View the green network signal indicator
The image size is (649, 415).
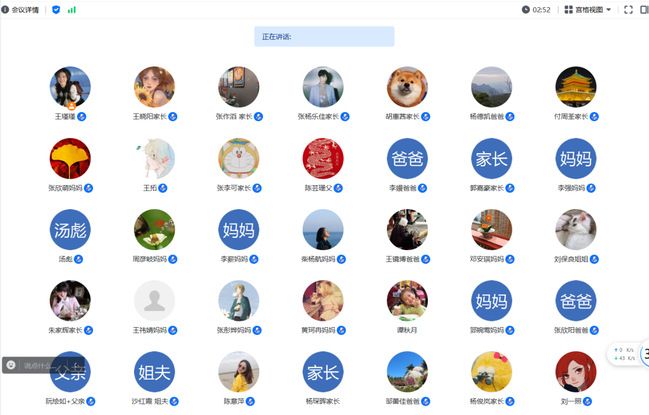pos(72,10)
